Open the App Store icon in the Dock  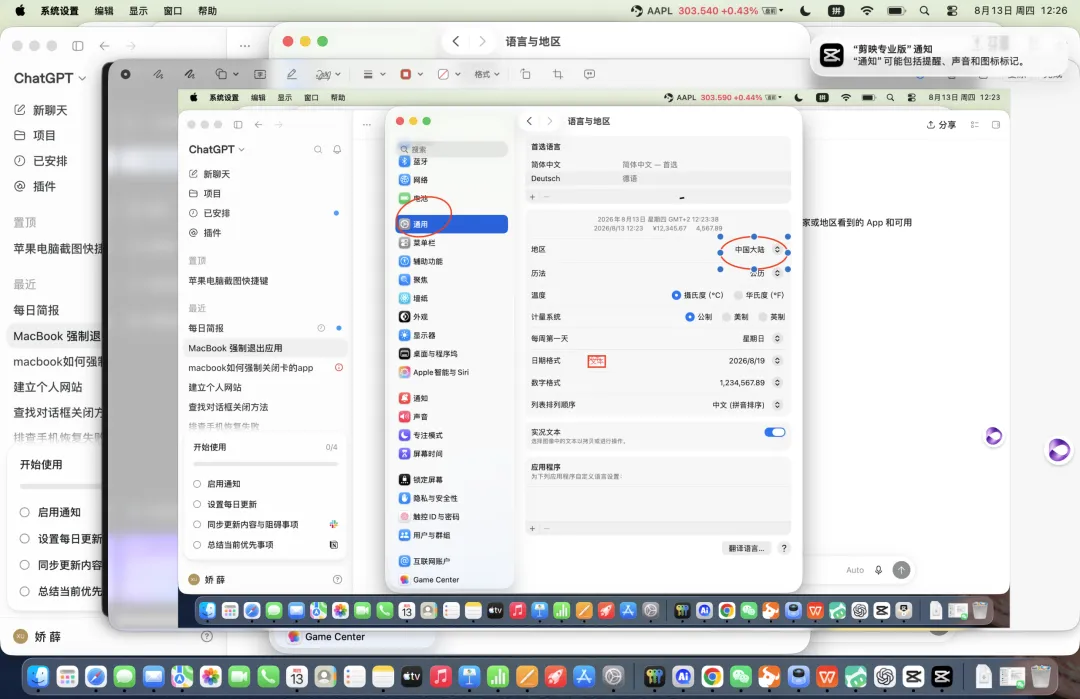click(584, 677)
